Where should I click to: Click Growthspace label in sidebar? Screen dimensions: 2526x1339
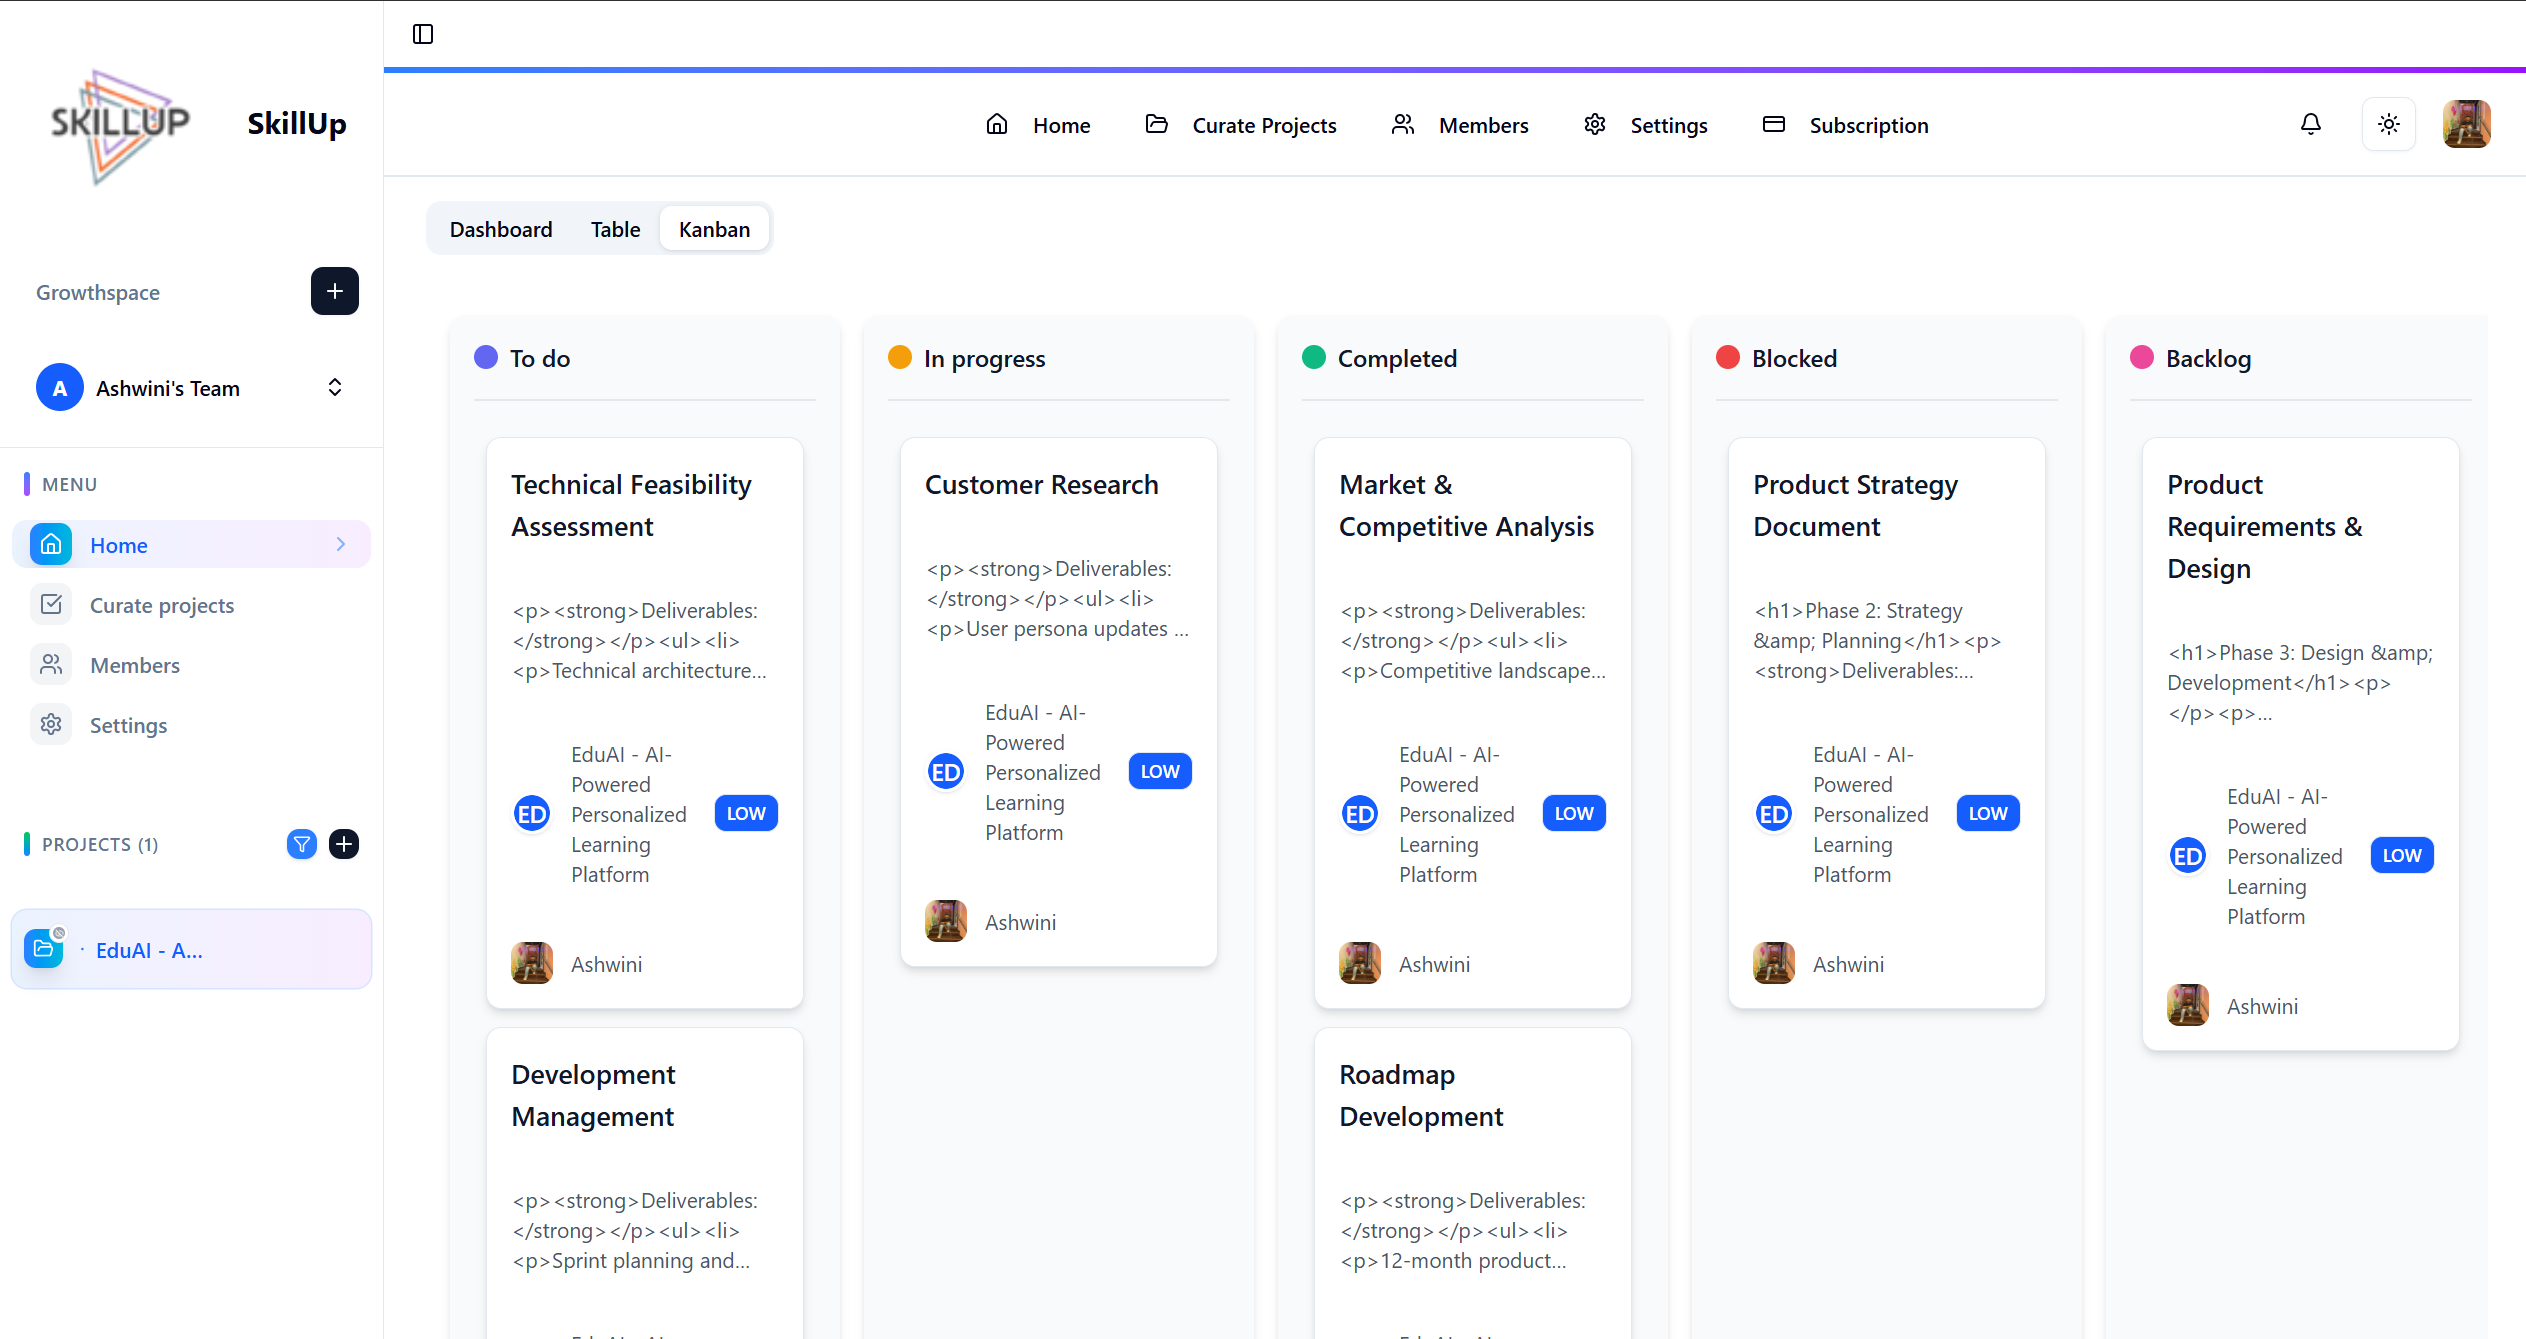coord(98,292)
